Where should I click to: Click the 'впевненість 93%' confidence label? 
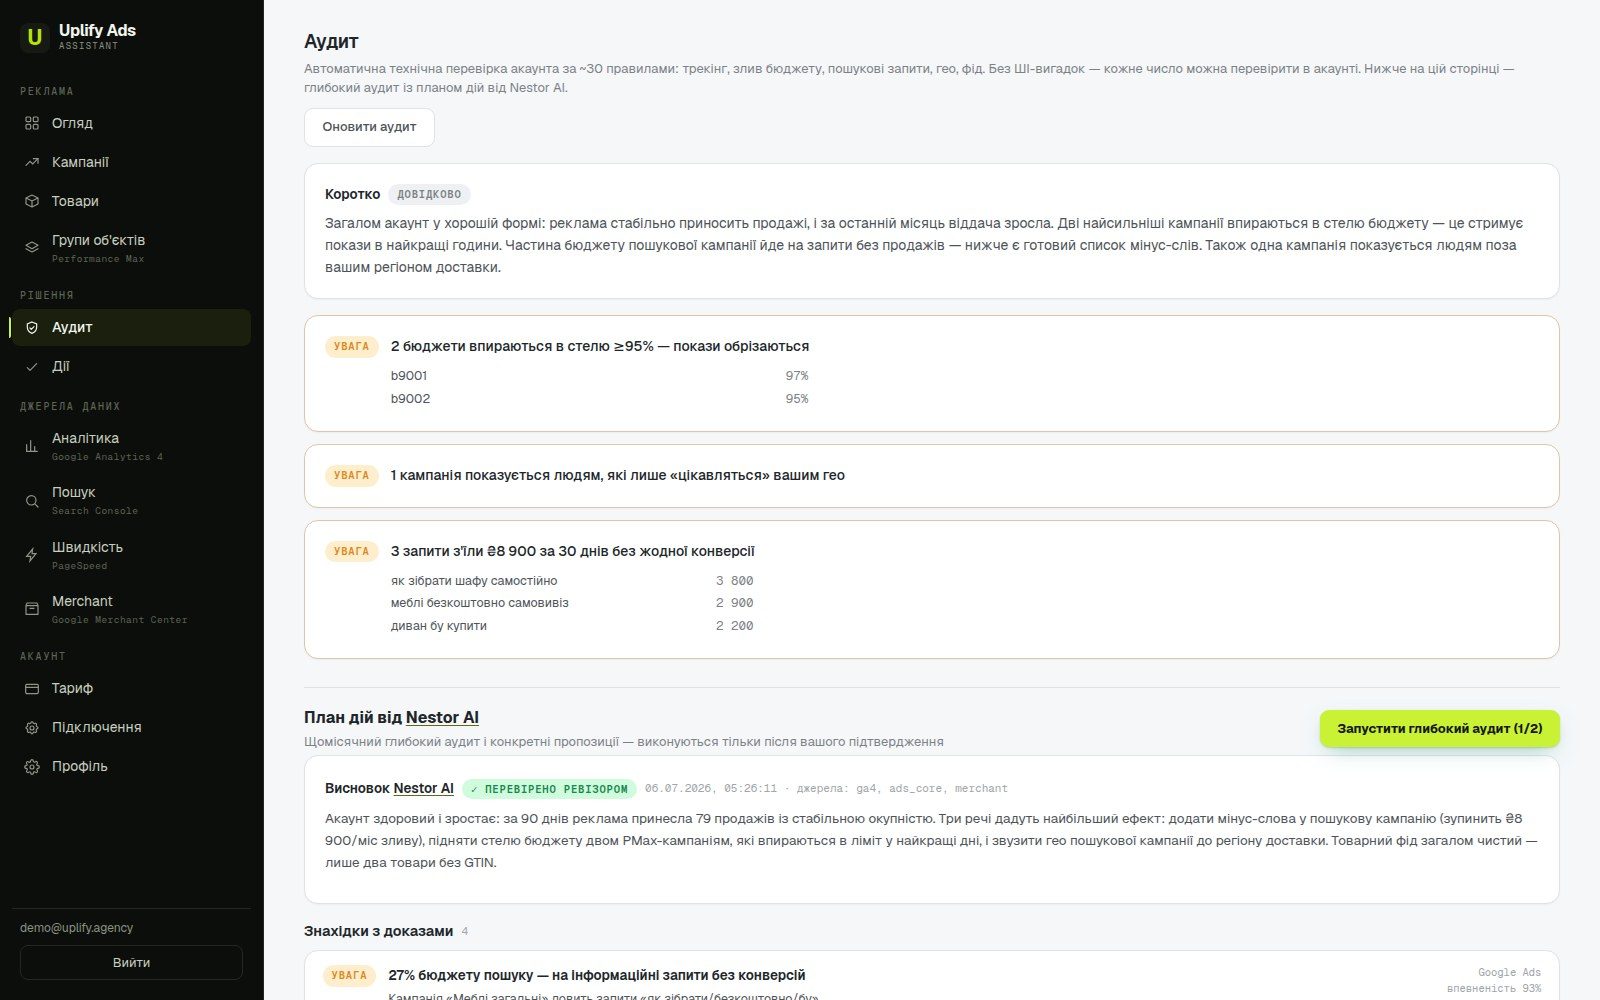(1494, 988)
